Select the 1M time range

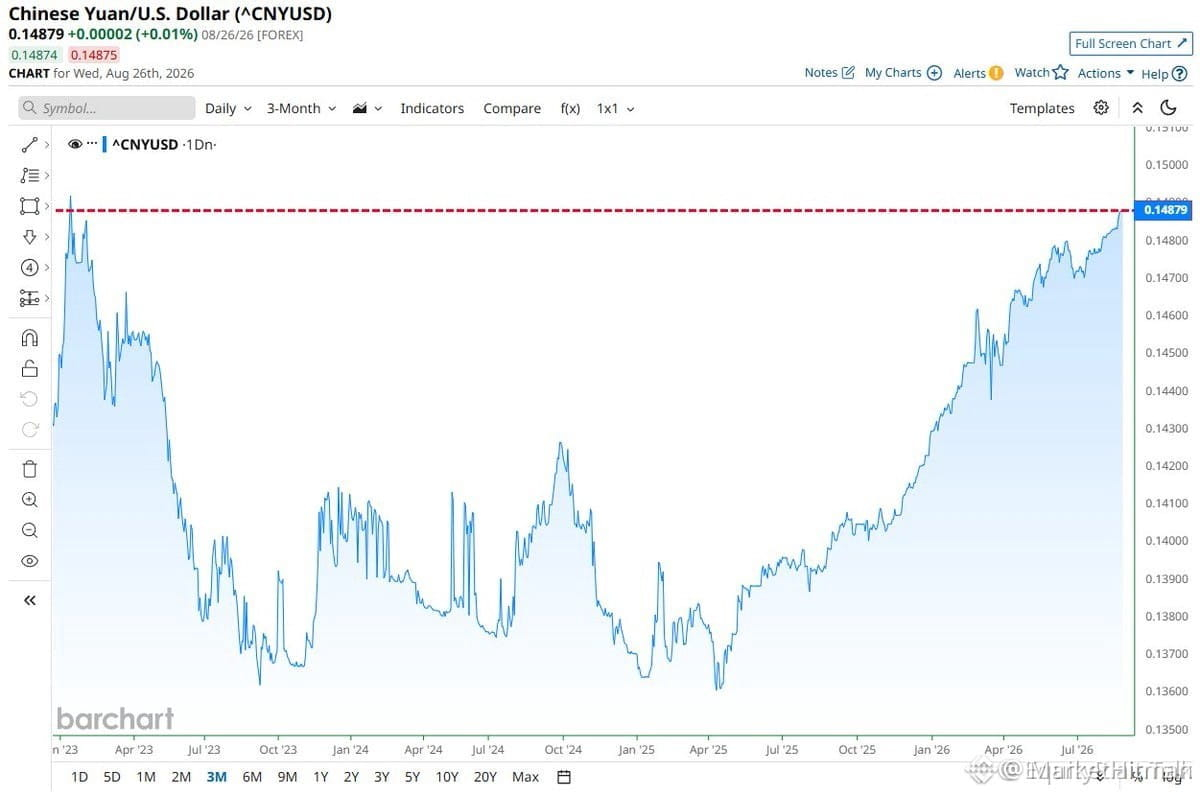point(146,777)
